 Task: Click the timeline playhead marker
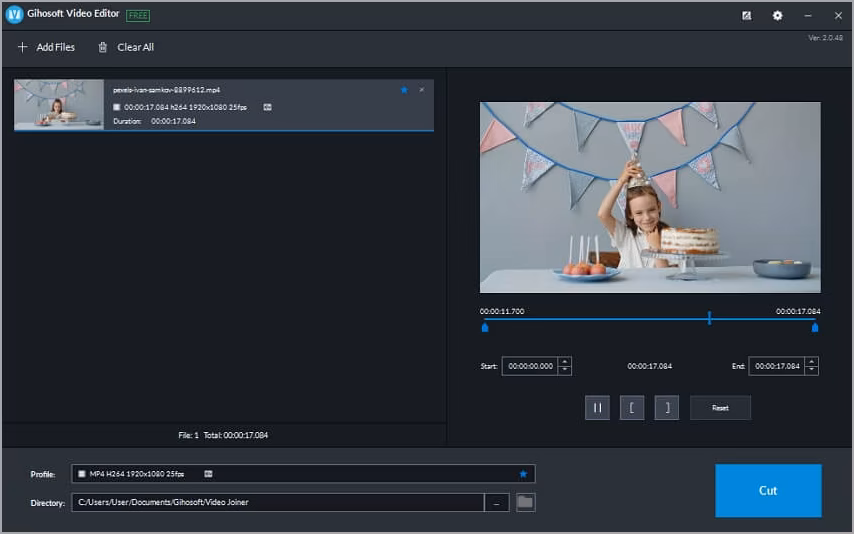pyautogui.click(x=709, y=318)
